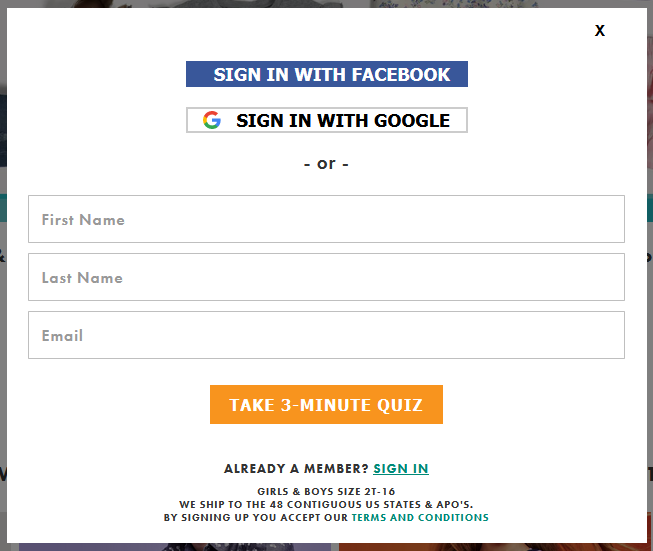Click the teal banner peeking behind the dialog
The image size is (653, 551).
3,207
